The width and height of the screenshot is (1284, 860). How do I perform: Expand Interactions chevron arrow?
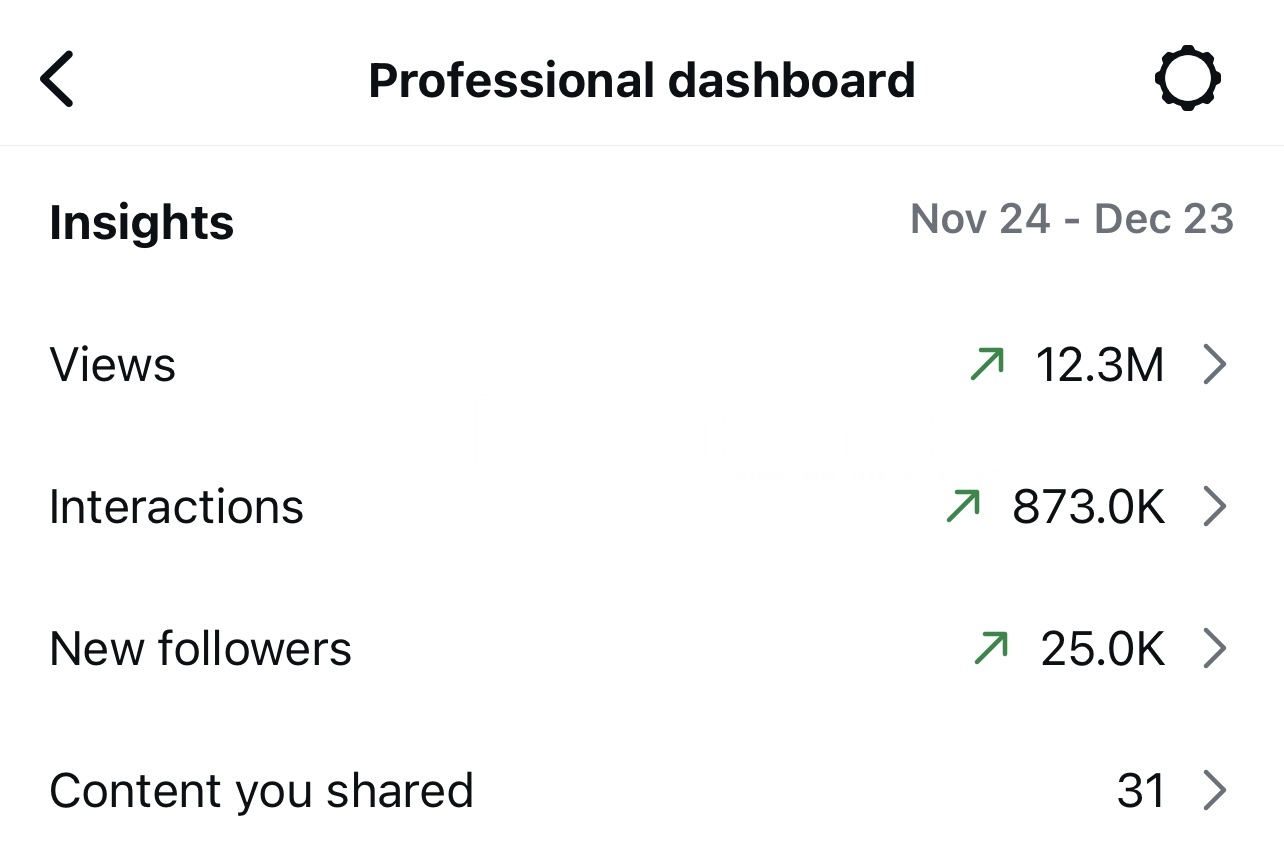1214,507
